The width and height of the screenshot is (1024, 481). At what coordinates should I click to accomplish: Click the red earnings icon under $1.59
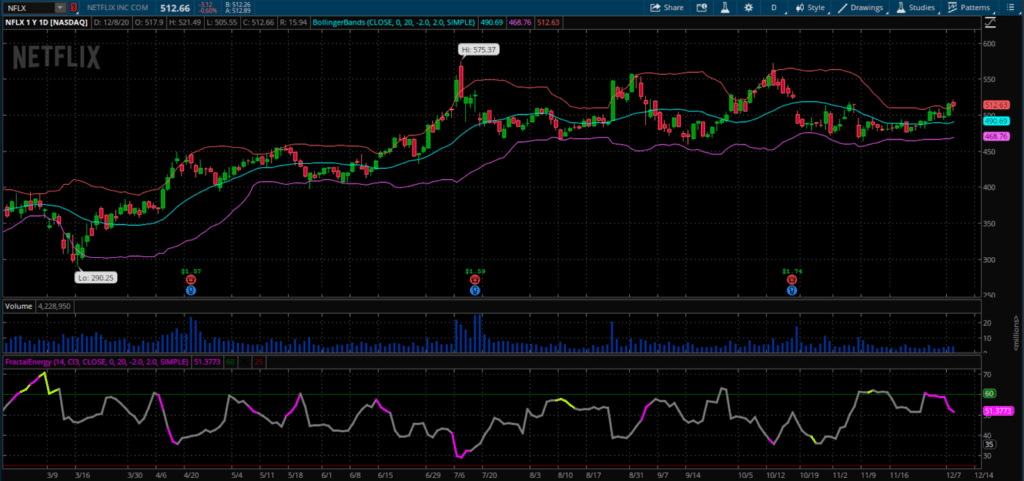(x=475, y=279)
